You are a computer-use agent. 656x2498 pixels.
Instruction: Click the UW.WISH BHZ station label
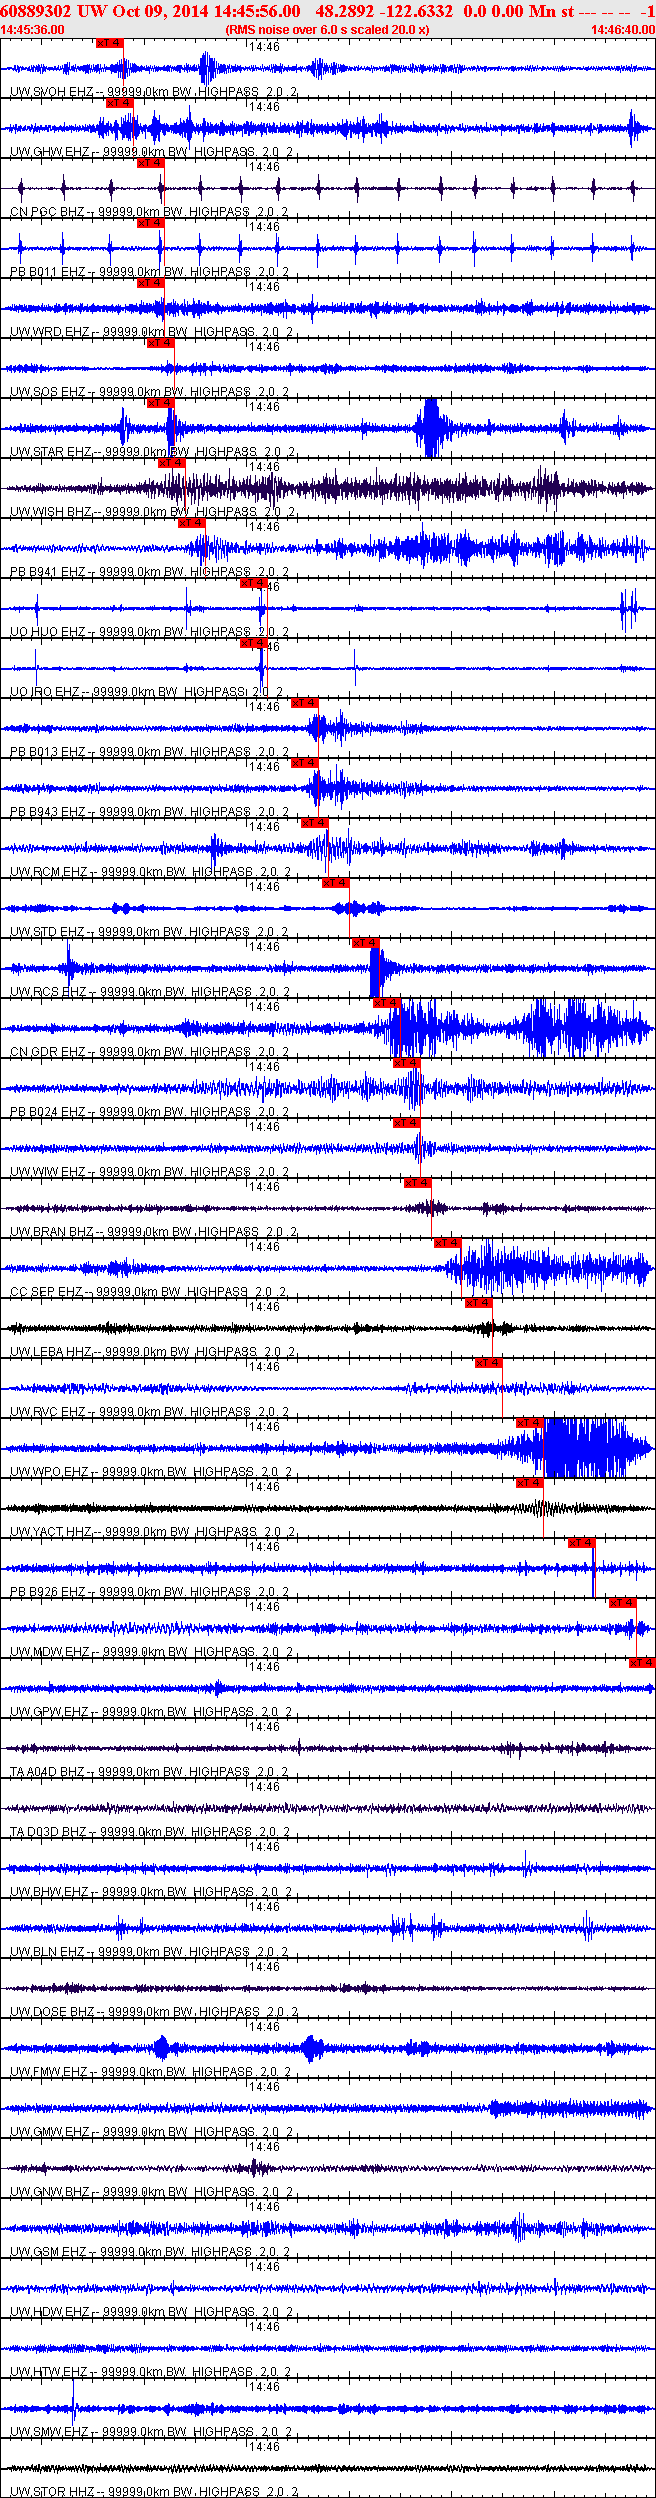tap(52, 512)
